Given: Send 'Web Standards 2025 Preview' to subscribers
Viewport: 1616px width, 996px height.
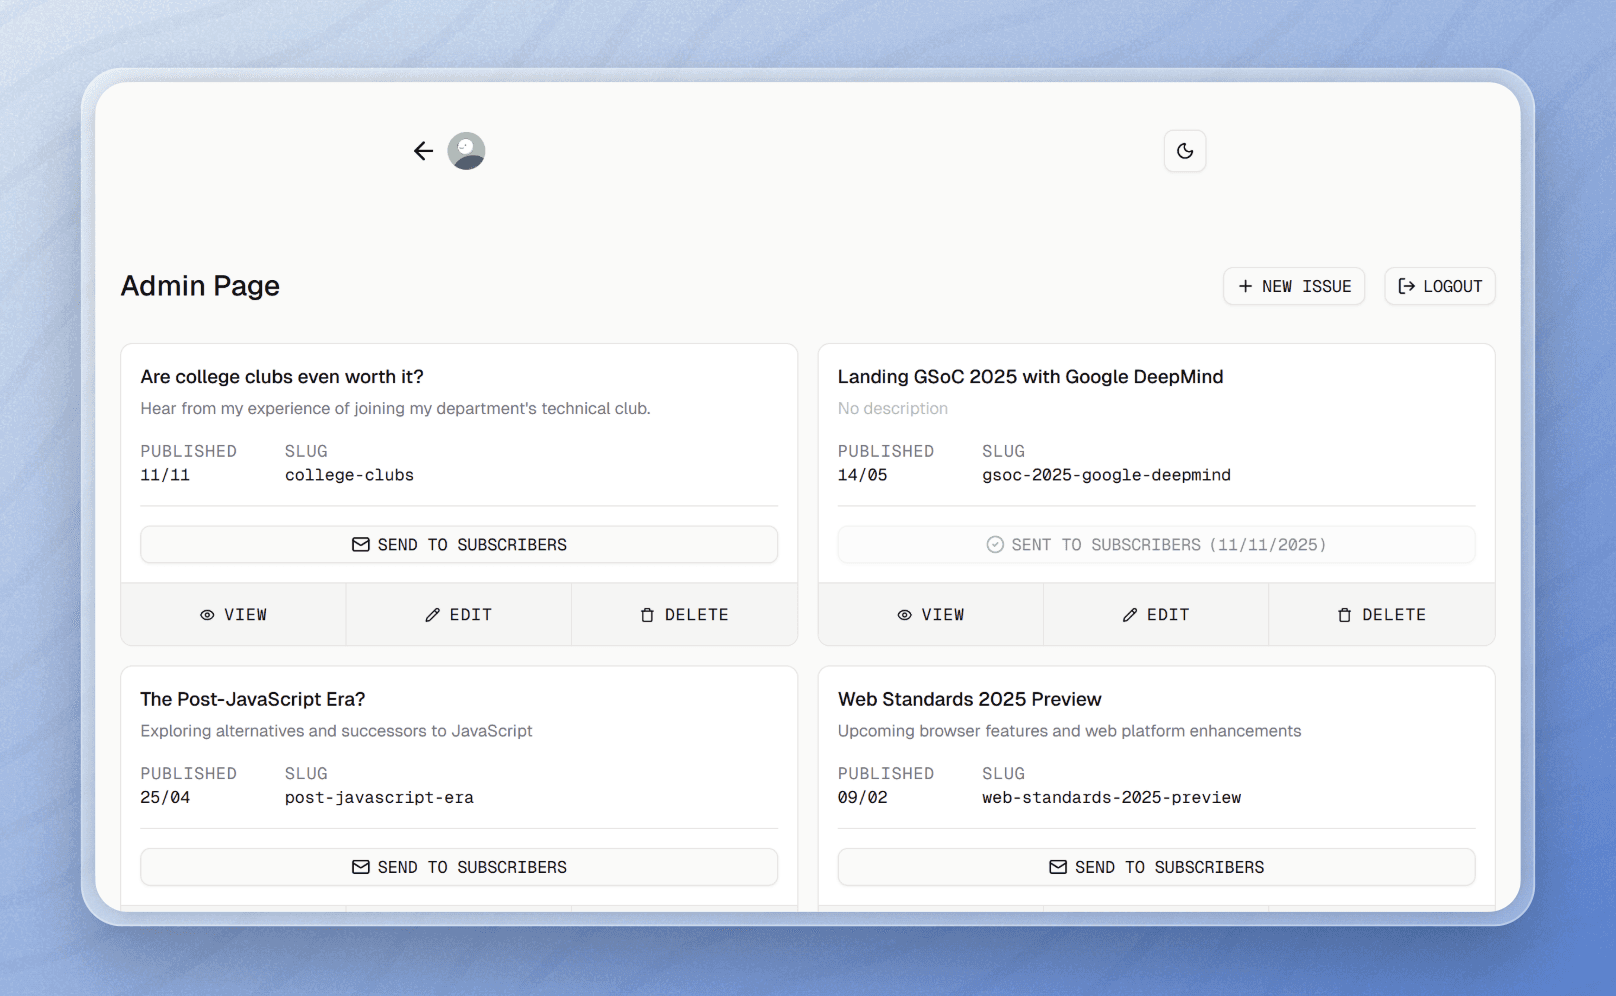Looking at the screenshot, I should click(1156, 867).
